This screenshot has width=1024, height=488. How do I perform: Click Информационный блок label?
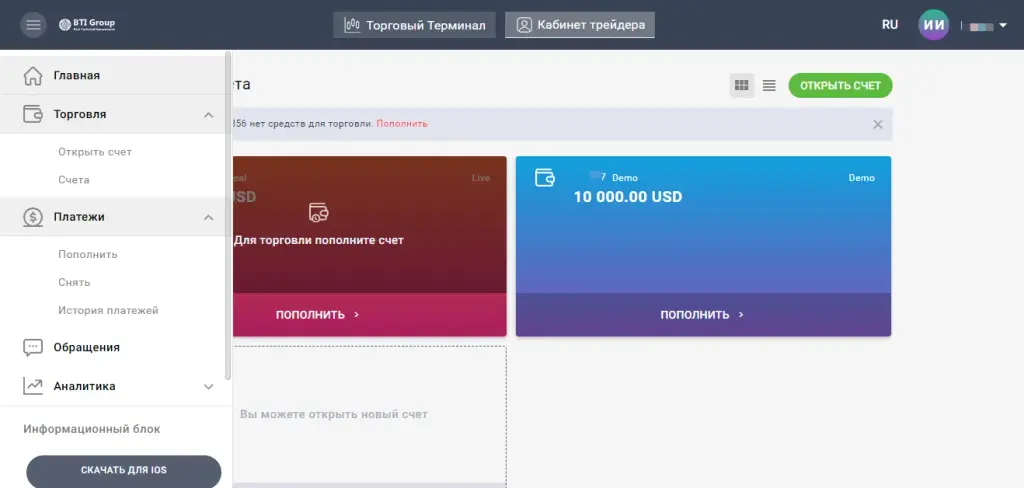[91, 429]
